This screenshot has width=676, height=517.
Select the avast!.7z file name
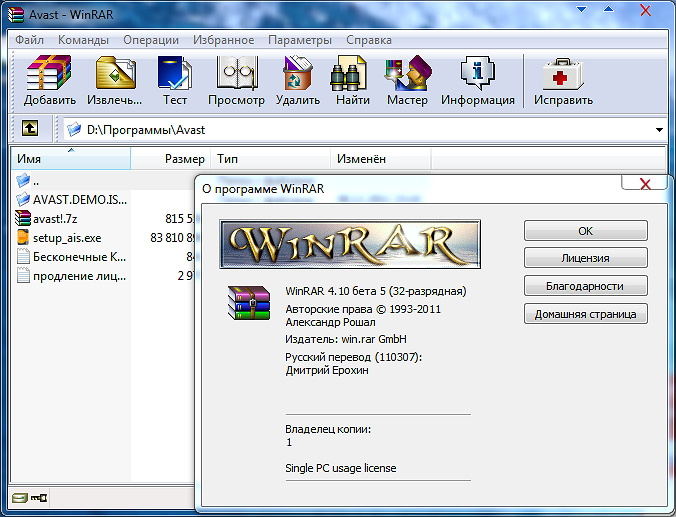[55, 219]
